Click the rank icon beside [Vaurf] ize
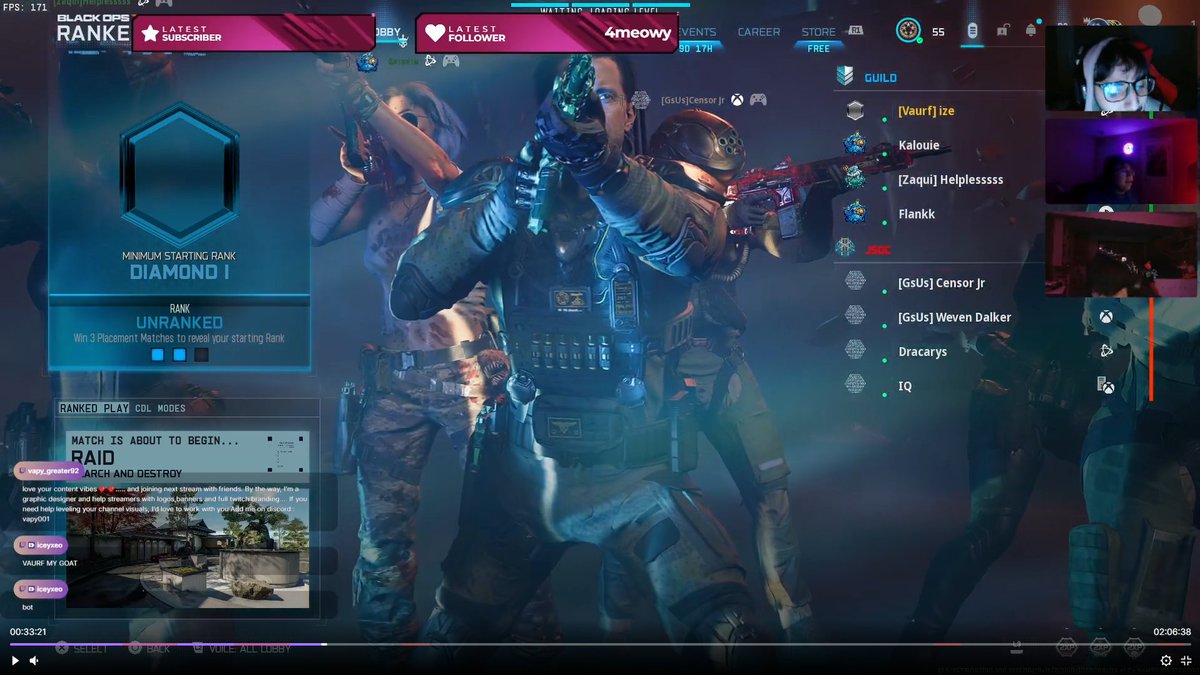The height and width of the screenshot is (675, 1200). 854,110
